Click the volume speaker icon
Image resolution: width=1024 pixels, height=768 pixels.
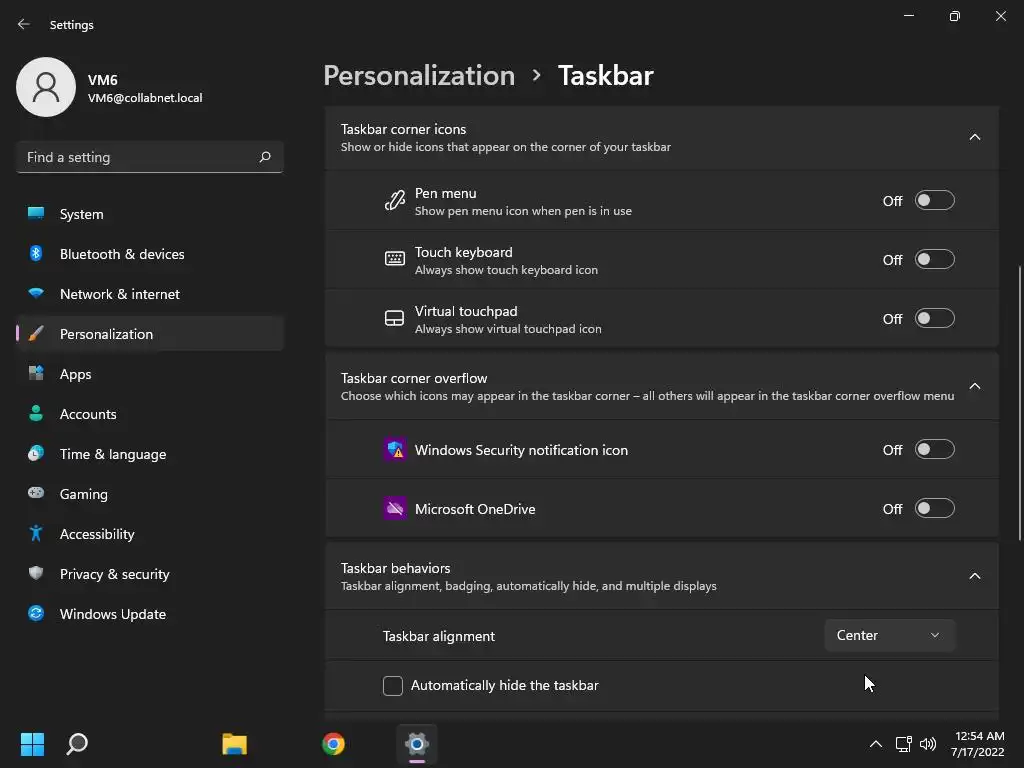pos(928,744)
